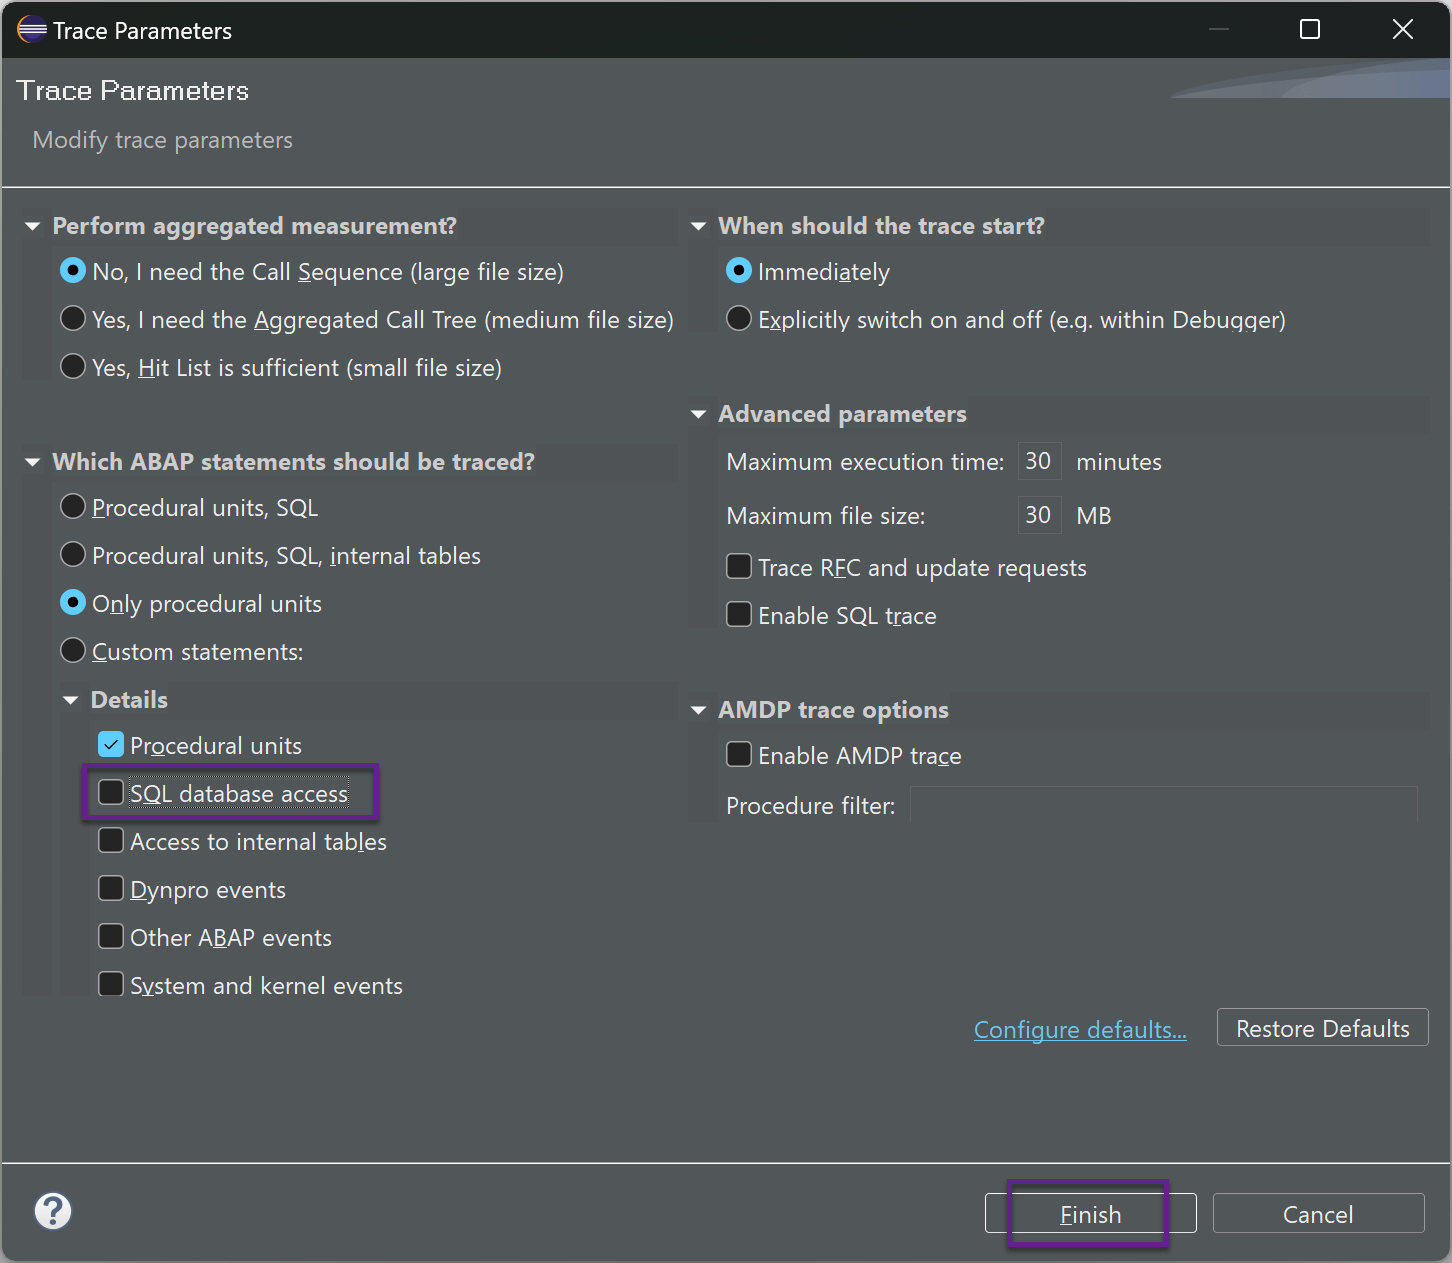Pick Procedural units, SQL, internal tables
1452x1263 pixels.
(73, 555)
